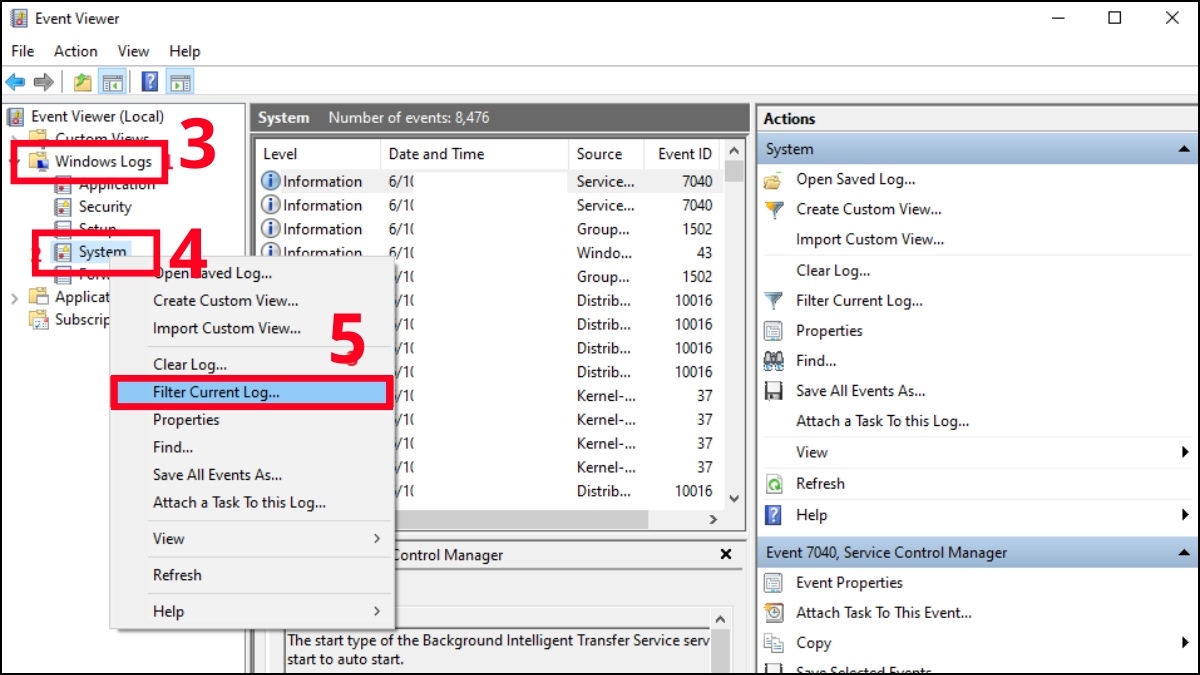Expand View submenu arrow in Actions pane
This screenshot has height=675, width=1200.
tap(1185, 452)
